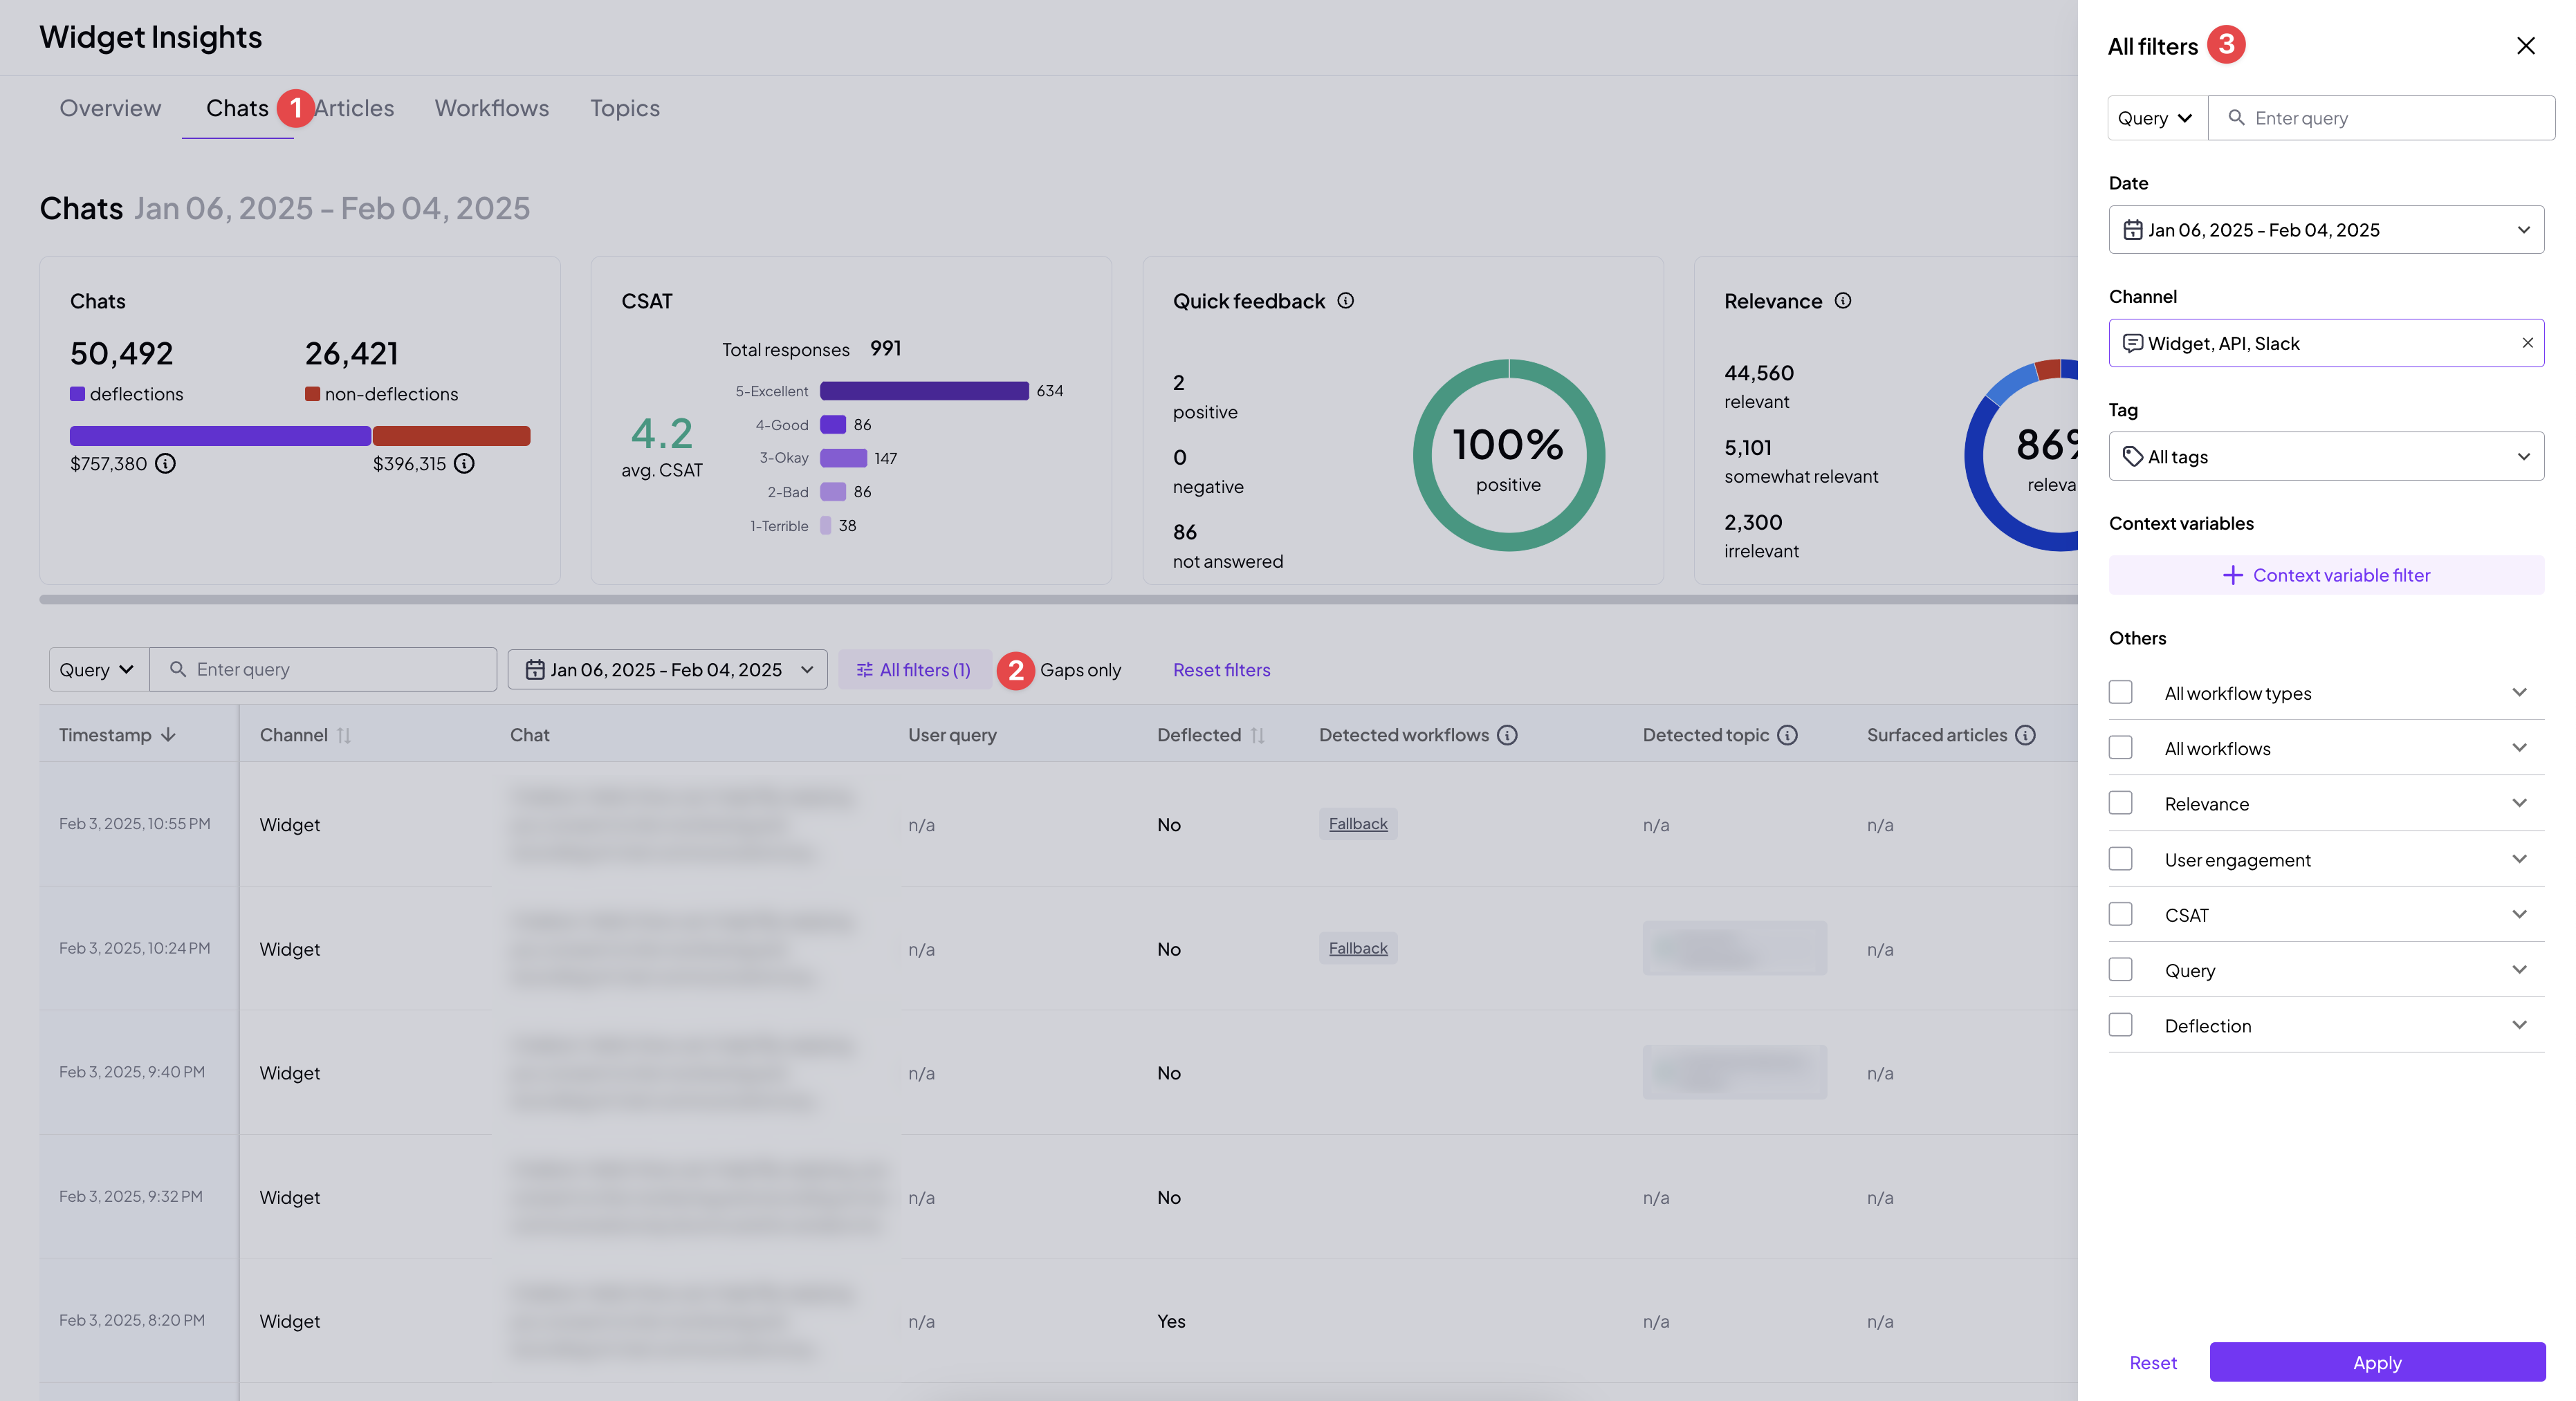Open the Query type dropdown in filters panel
This screenshot has width=2576, height=1401.
2156,118
